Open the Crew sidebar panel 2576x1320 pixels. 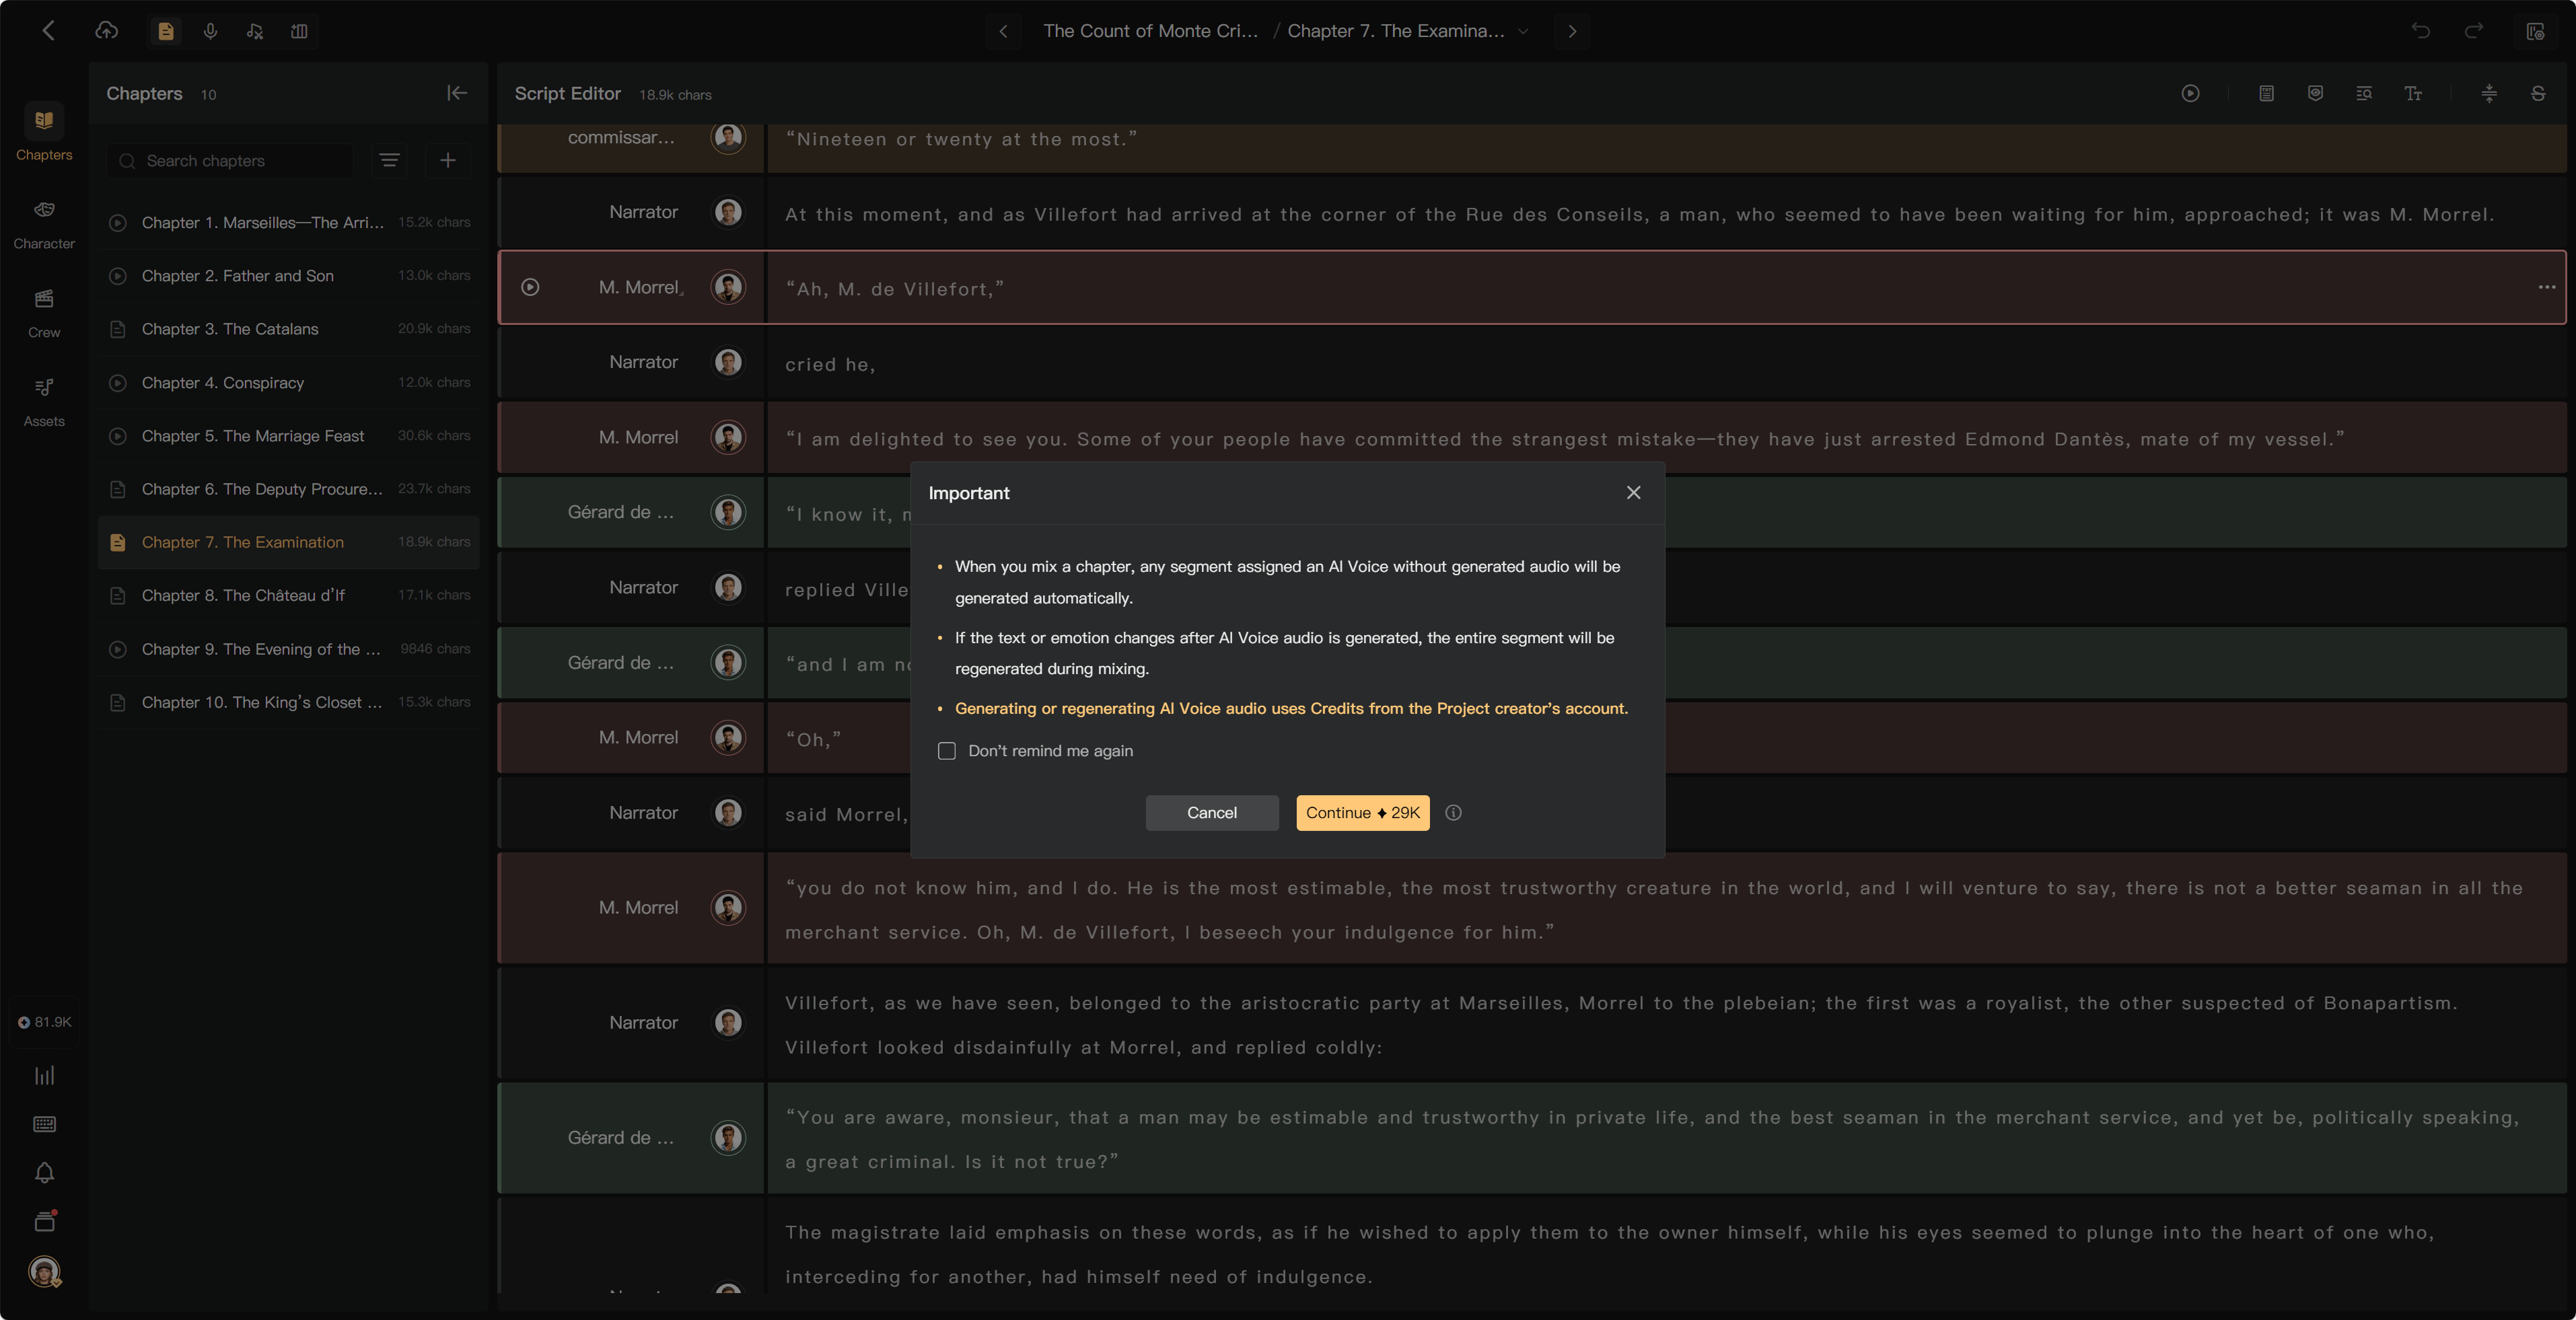(44, 313)
